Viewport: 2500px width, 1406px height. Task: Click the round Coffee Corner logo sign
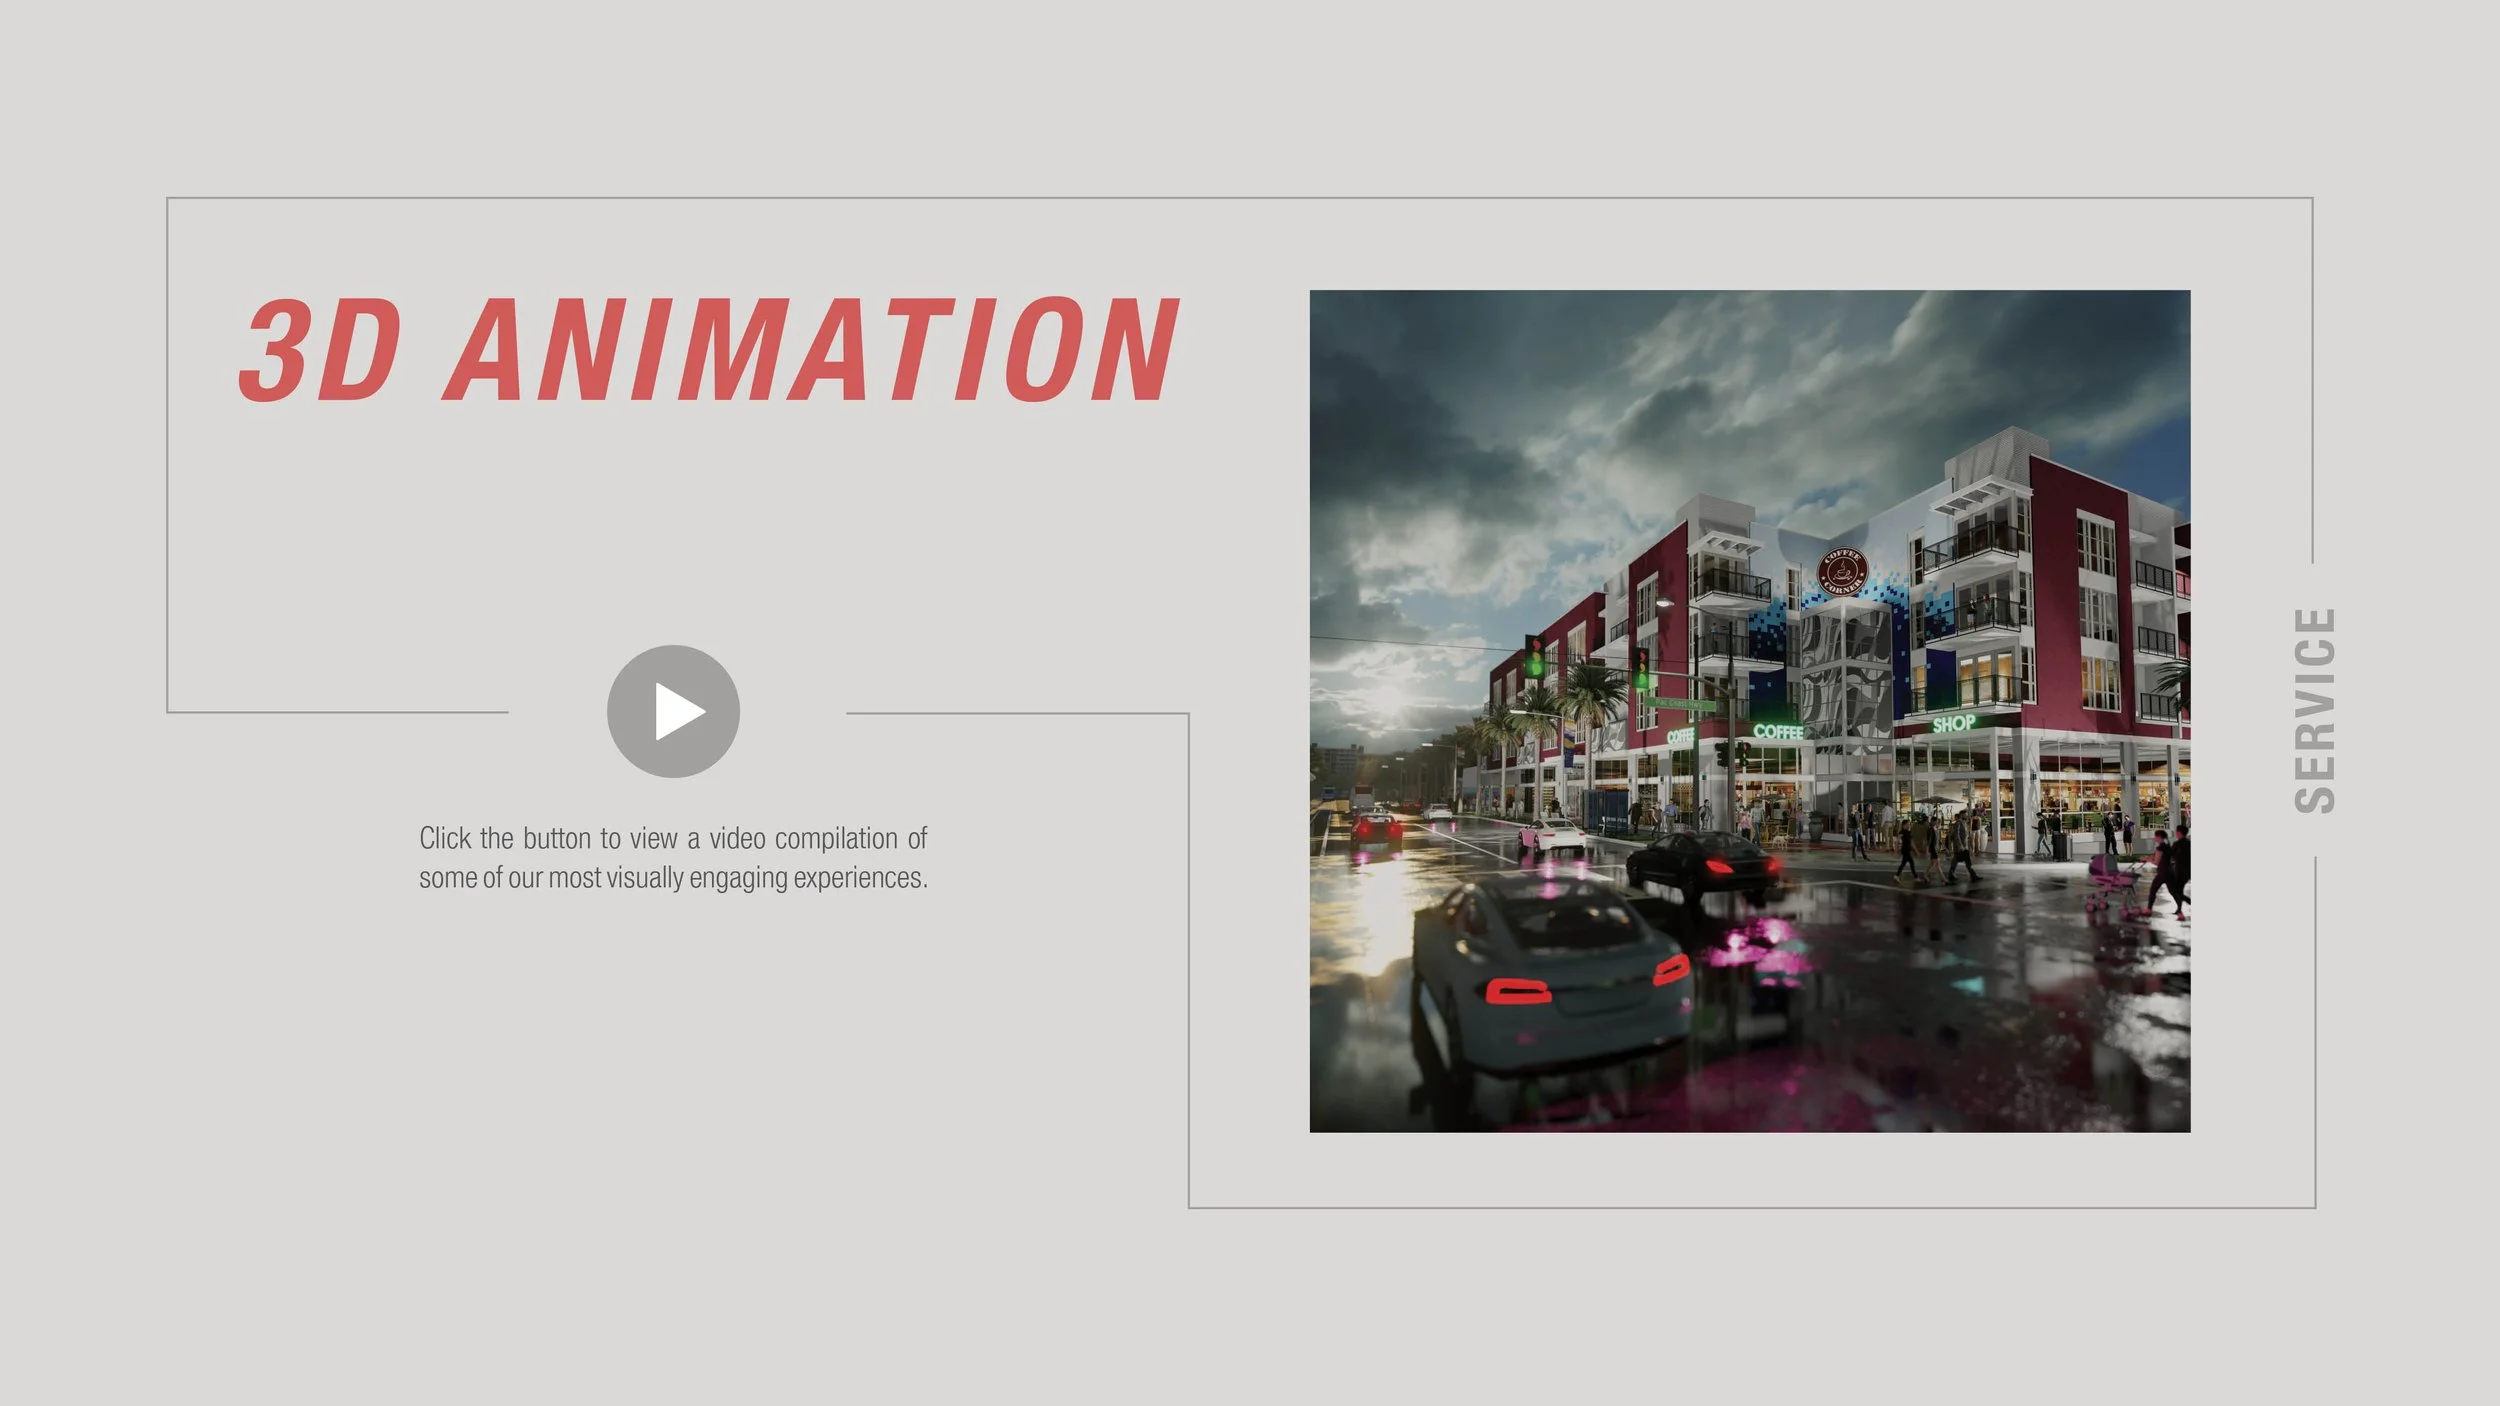tap(1841, 573)
